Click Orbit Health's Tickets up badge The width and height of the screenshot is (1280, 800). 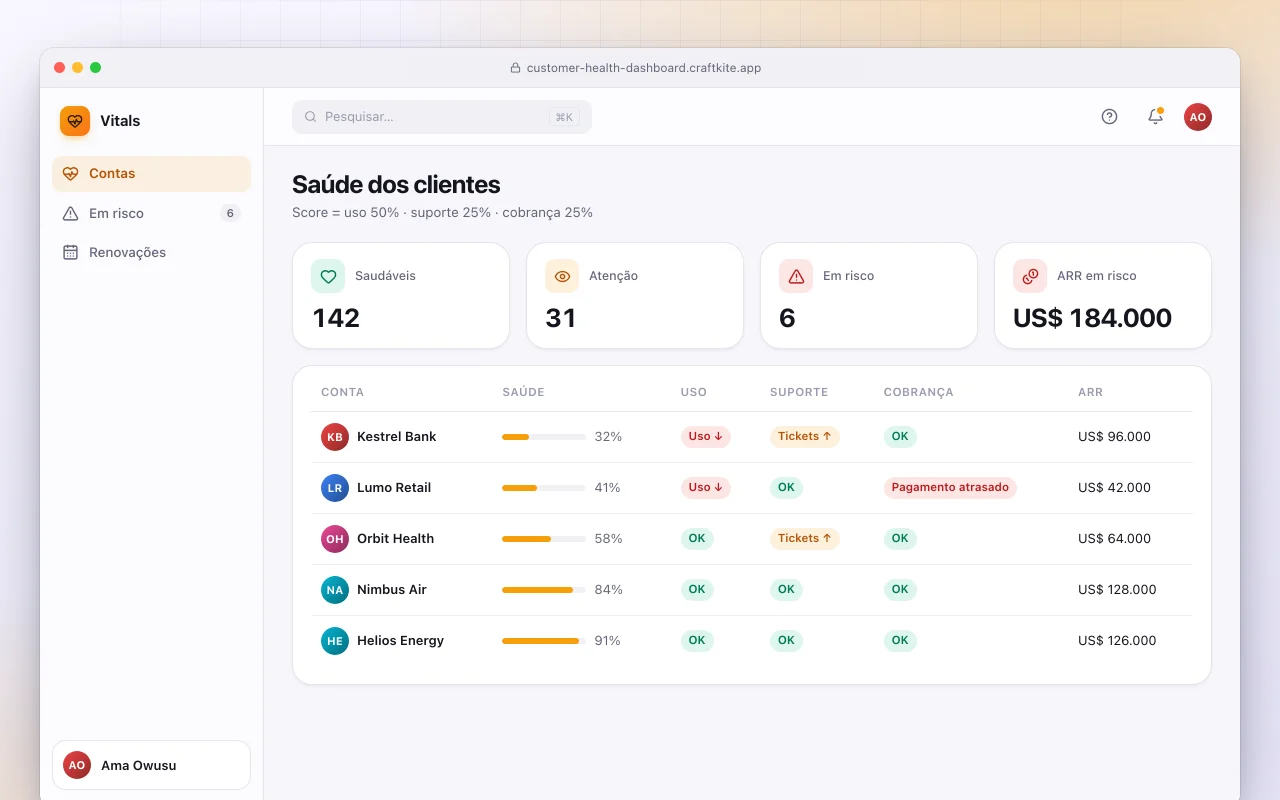[x=805, y=539]
